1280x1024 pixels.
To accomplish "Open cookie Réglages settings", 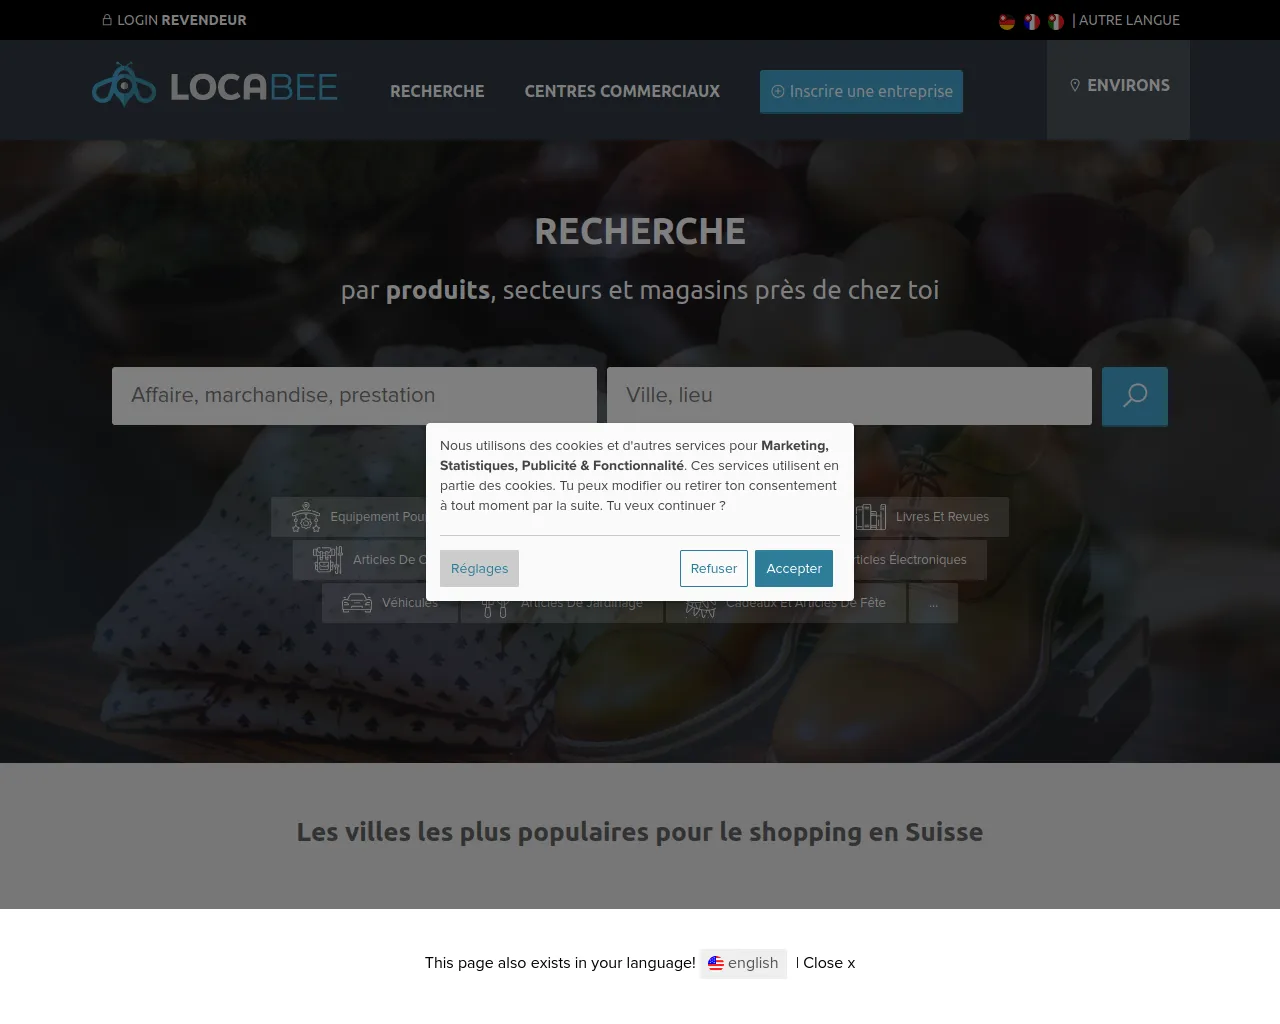I will [479, 568].
